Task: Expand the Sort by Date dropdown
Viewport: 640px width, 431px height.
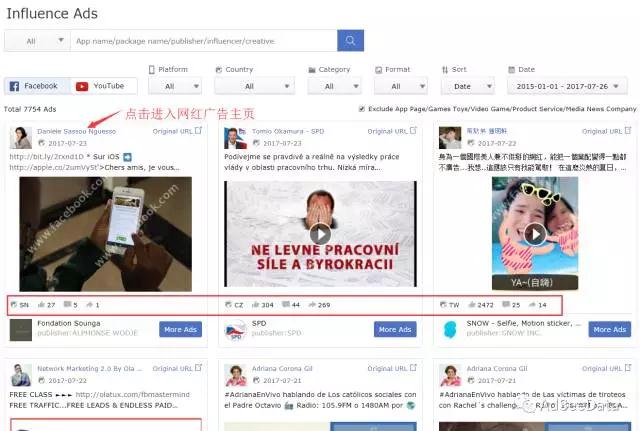Action: click(x=469, y=87)
